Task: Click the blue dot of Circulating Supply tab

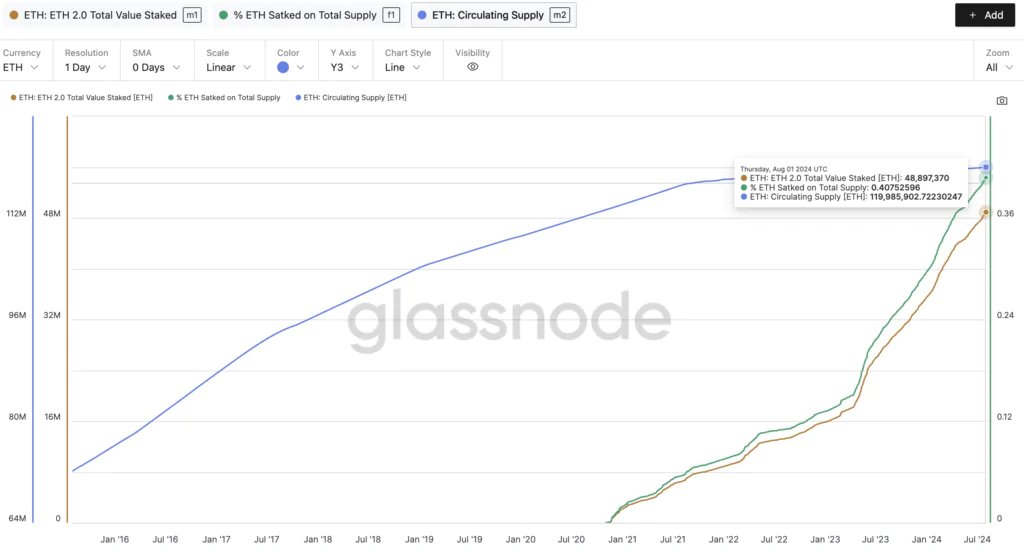Action: [422, 15]
